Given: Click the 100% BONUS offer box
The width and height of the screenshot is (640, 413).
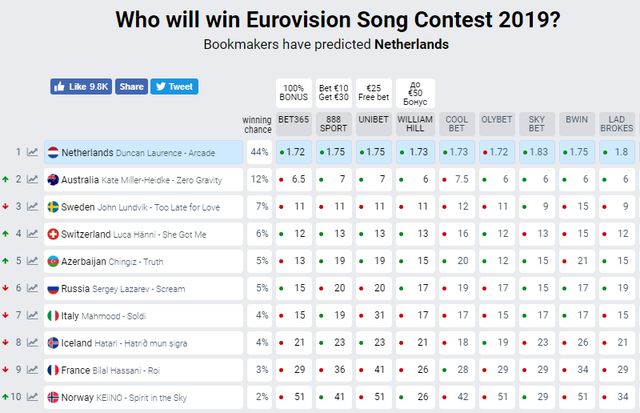Looking at the screenshot, I should [x=293, y=92].
